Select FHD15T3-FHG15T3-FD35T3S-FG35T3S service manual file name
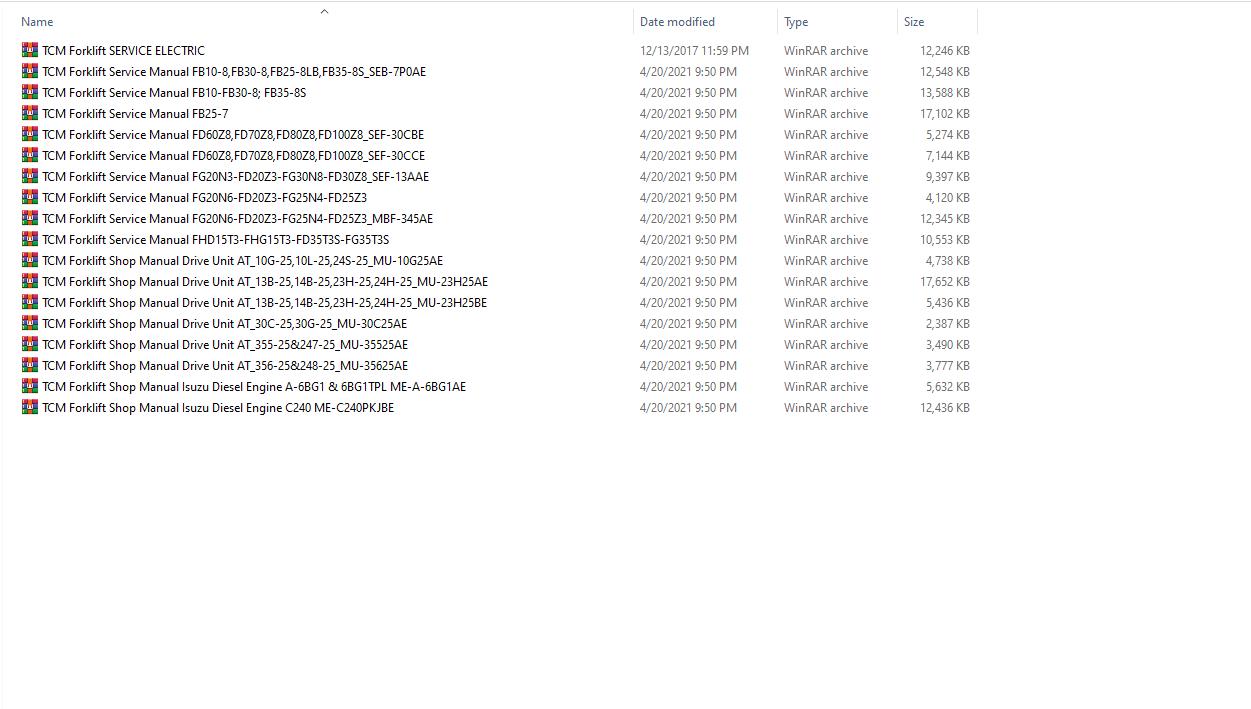1251x709 pixels. [215, 239]
